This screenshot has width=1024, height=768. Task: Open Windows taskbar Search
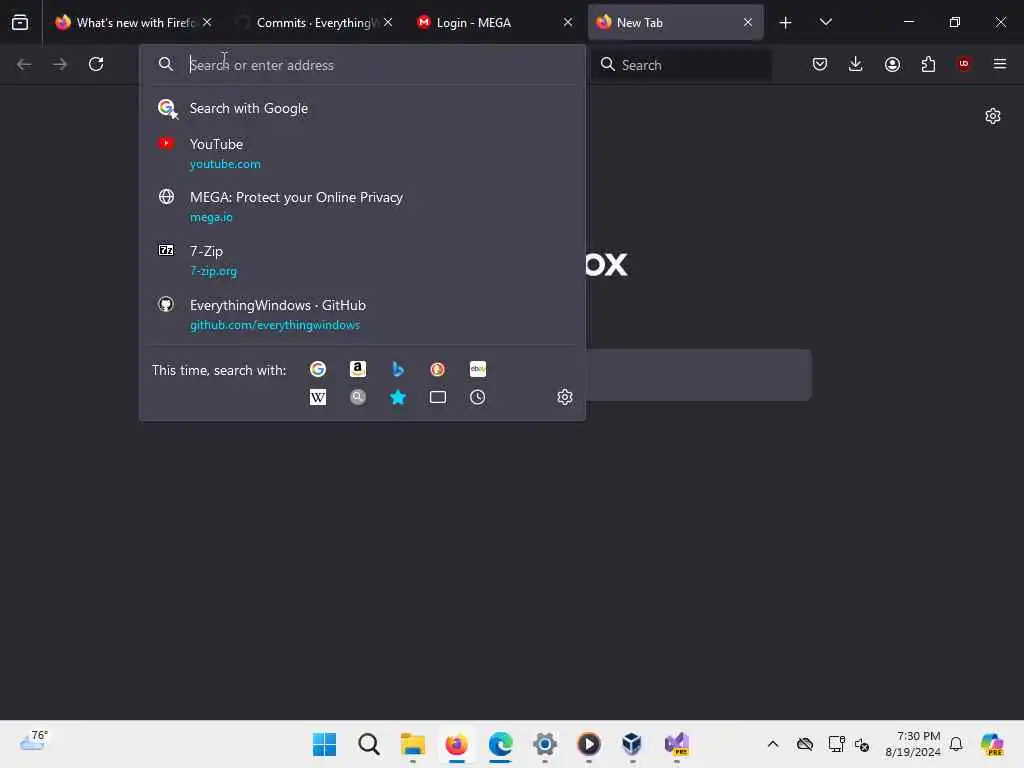[368, 744]
